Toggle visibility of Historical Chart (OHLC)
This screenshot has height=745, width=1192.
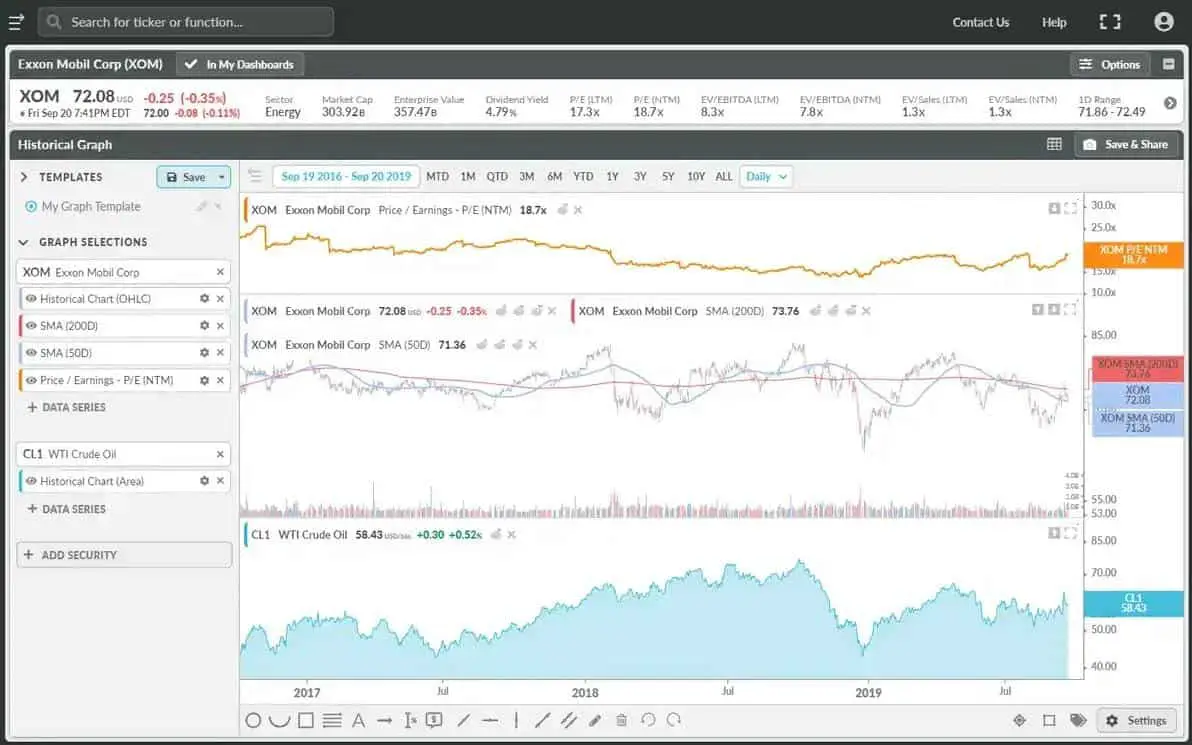tap(31, 299)
